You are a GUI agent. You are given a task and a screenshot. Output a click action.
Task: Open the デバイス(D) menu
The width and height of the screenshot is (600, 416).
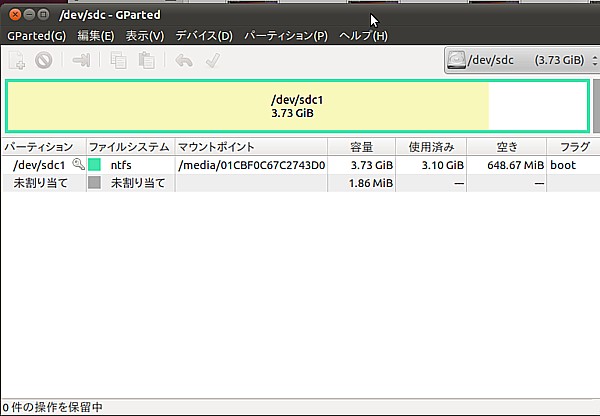(x=204, y=36)
